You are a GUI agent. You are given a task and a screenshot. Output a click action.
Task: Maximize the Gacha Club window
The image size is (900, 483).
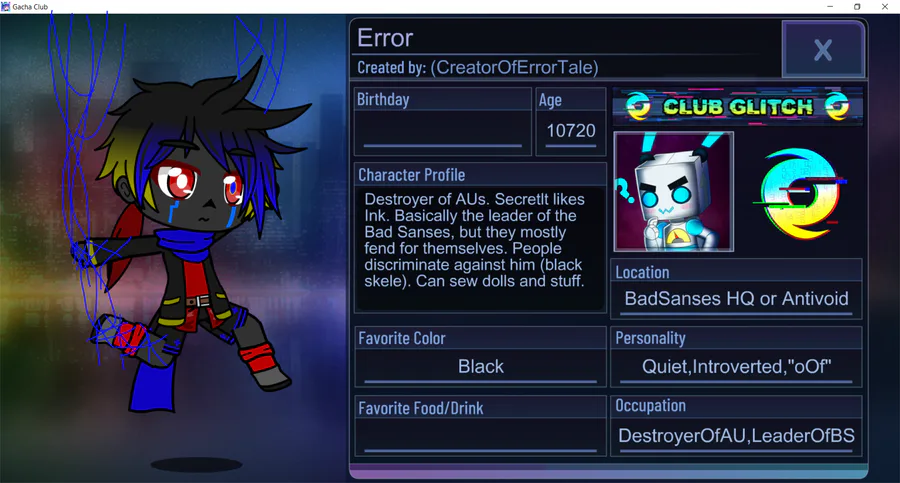tap(857, 6)
